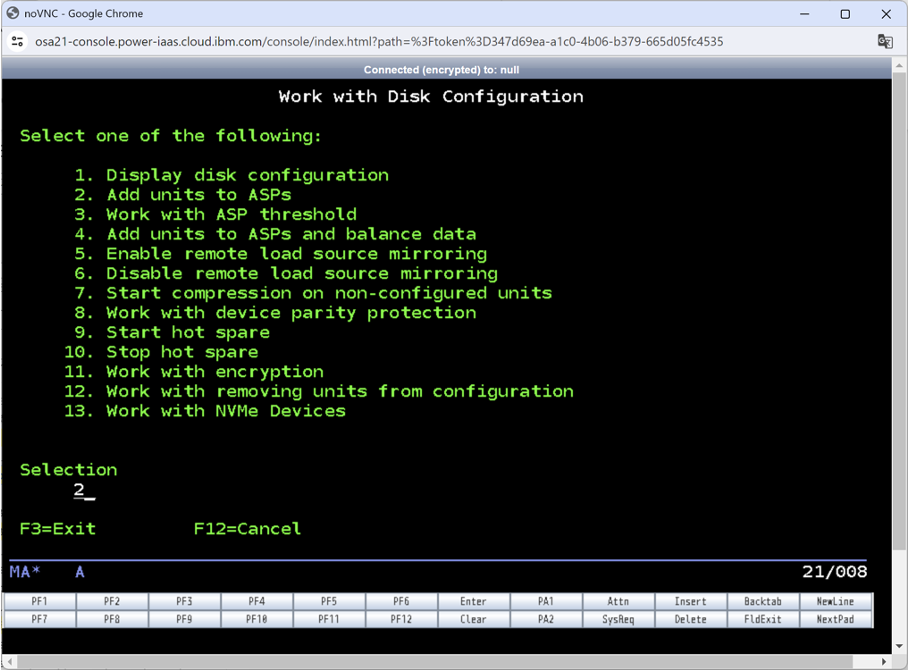Click the PF11 keypad button

coord(329,619)
